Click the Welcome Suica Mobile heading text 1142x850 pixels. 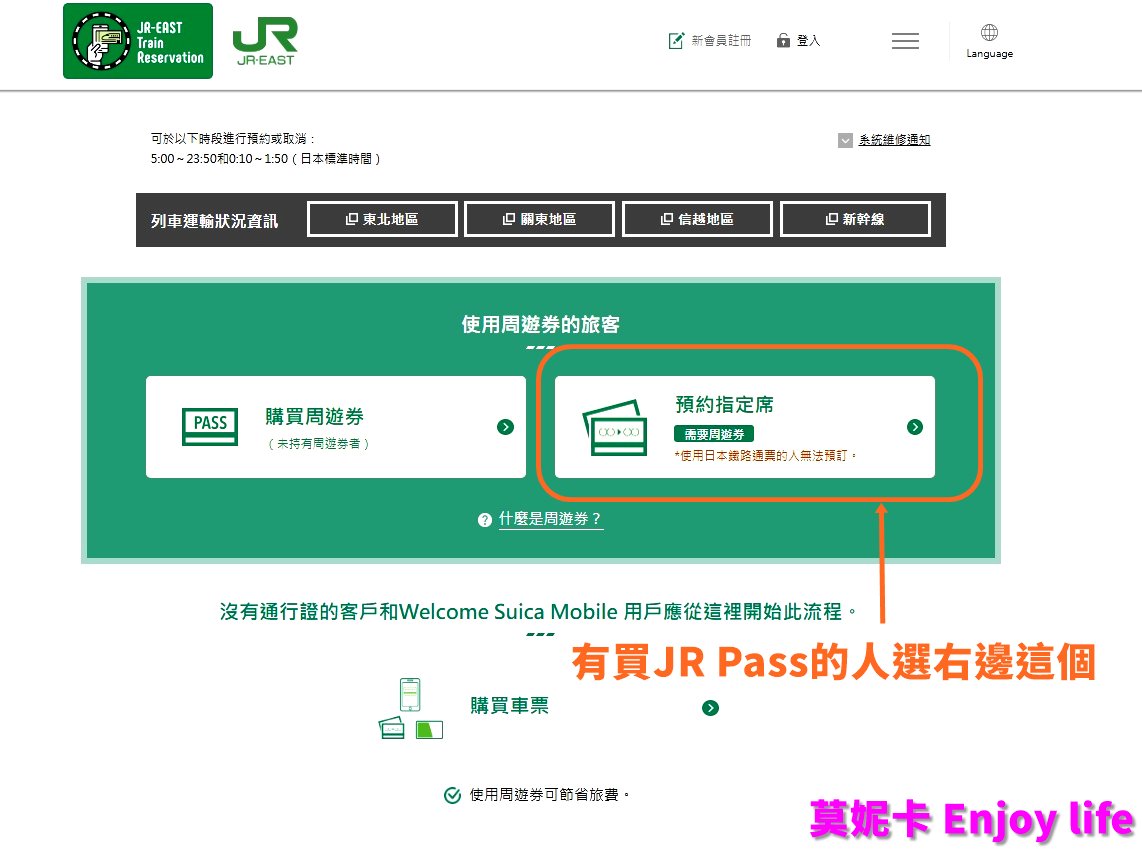(539, 611)
